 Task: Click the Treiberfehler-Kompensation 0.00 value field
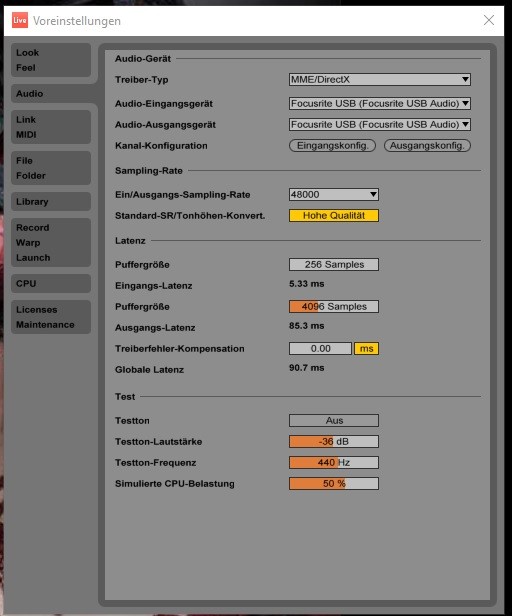pyautogui.click(x=320, y=348)
